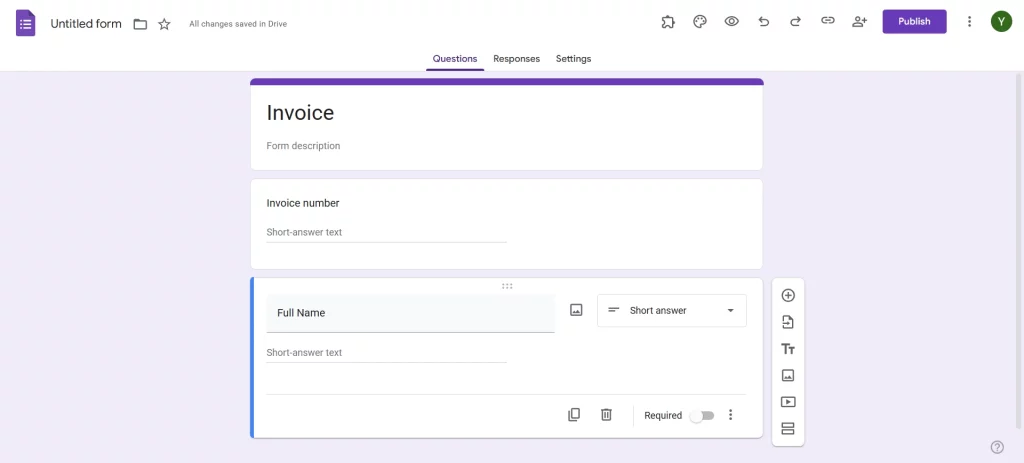Edit the Full Name question title
Viewport: 1024px width, 463px height.
pyautogui.click(x=410, y=313)
